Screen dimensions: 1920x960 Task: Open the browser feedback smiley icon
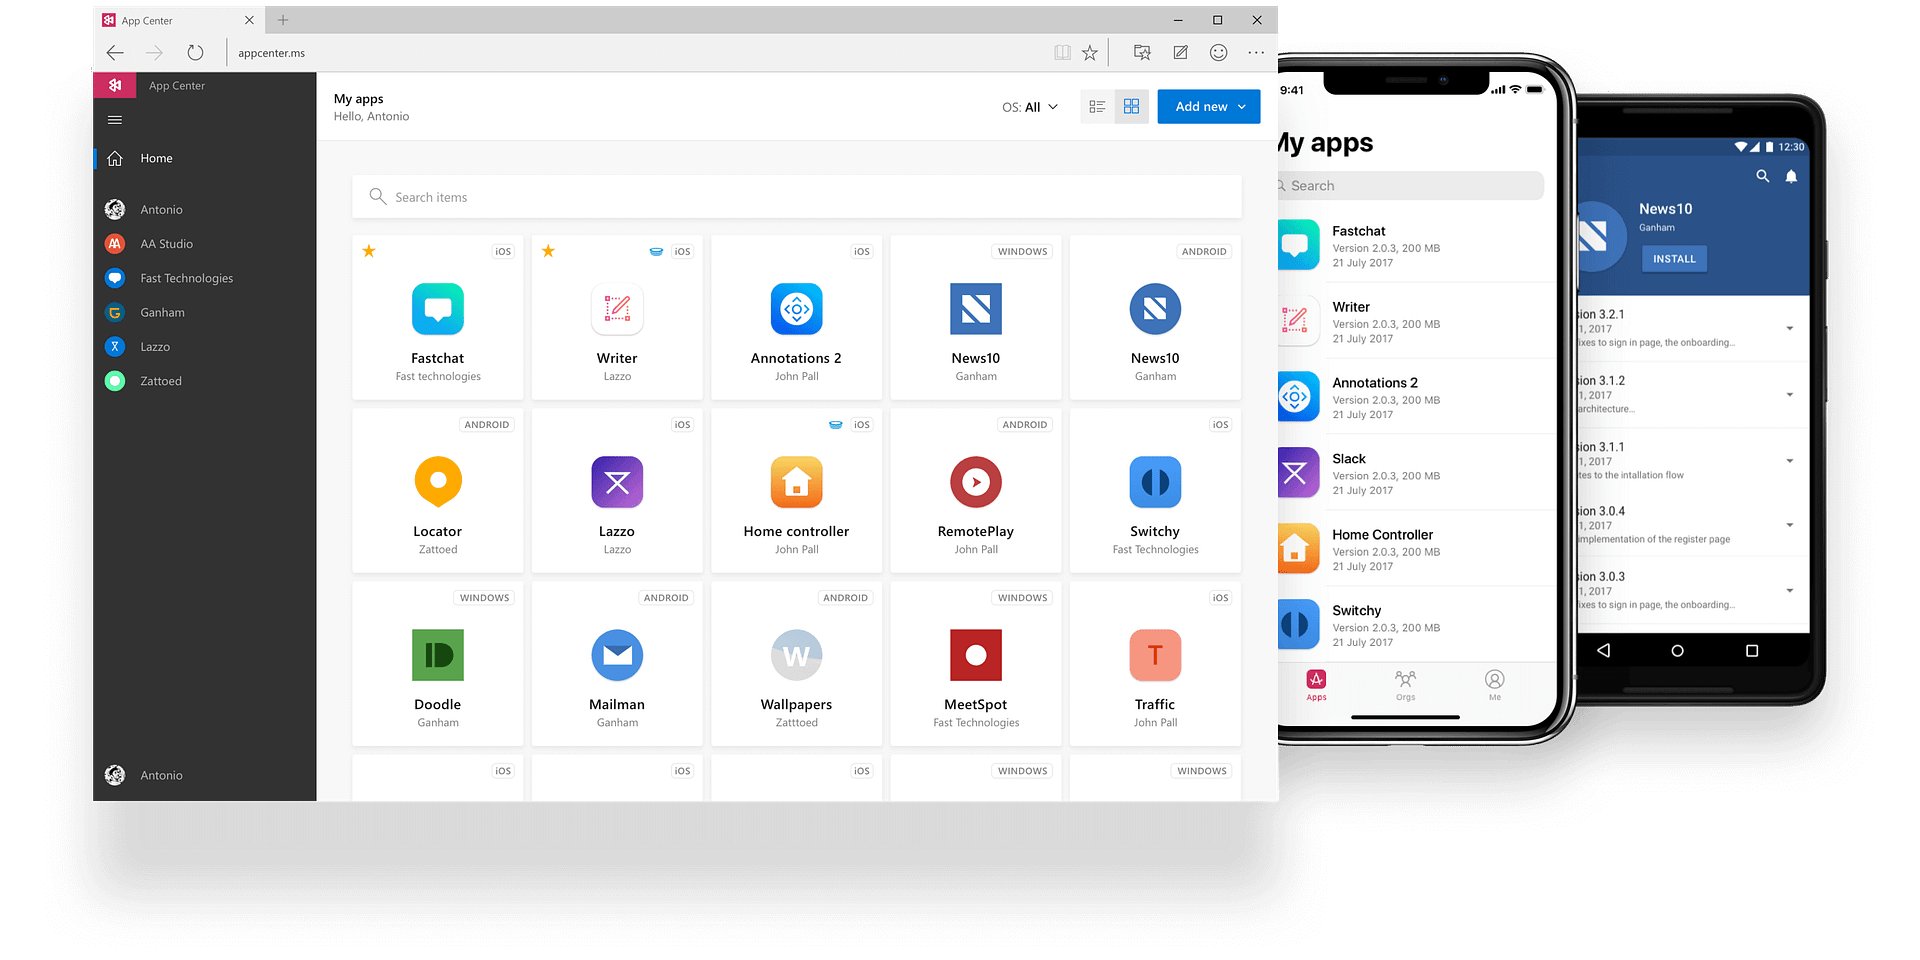[1218, 53]
